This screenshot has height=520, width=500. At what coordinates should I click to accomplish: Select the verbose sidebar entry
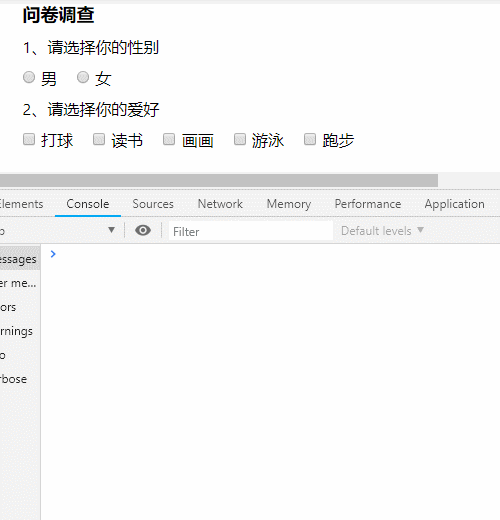20,379
